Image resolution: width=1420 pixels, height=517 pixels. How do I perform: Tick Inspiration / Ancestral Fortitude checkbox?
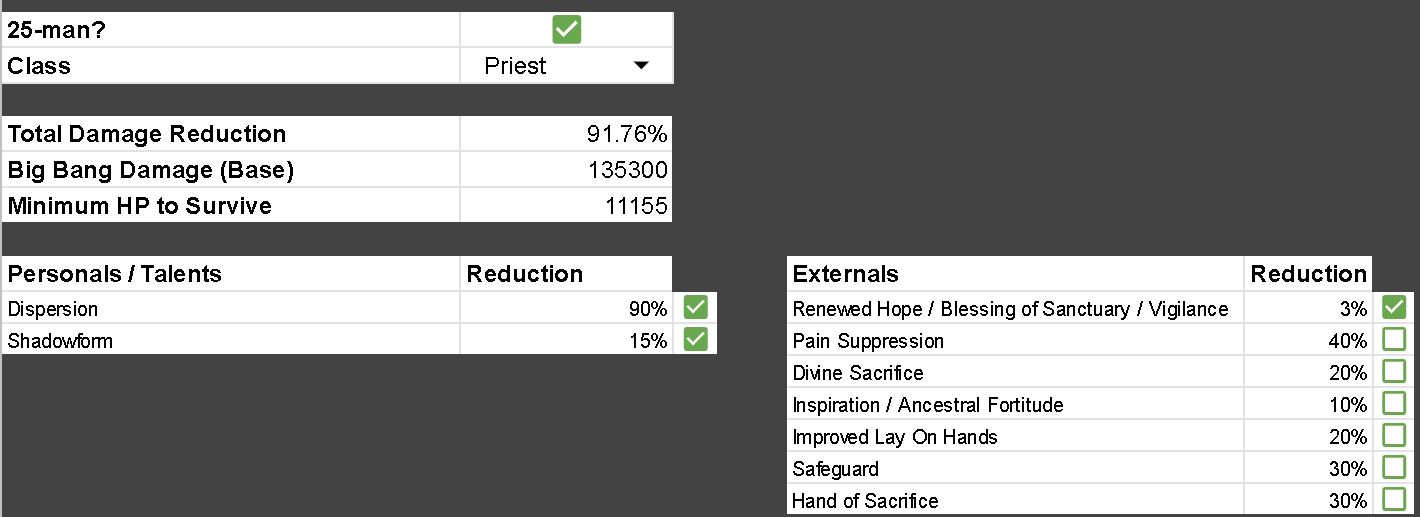point(1394,404)
